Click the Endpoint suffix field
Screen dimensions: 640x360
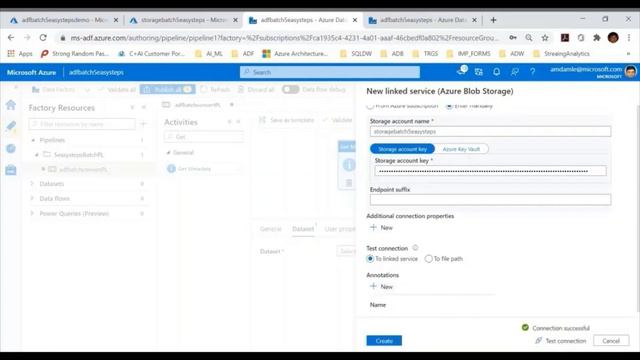point(490,199)
